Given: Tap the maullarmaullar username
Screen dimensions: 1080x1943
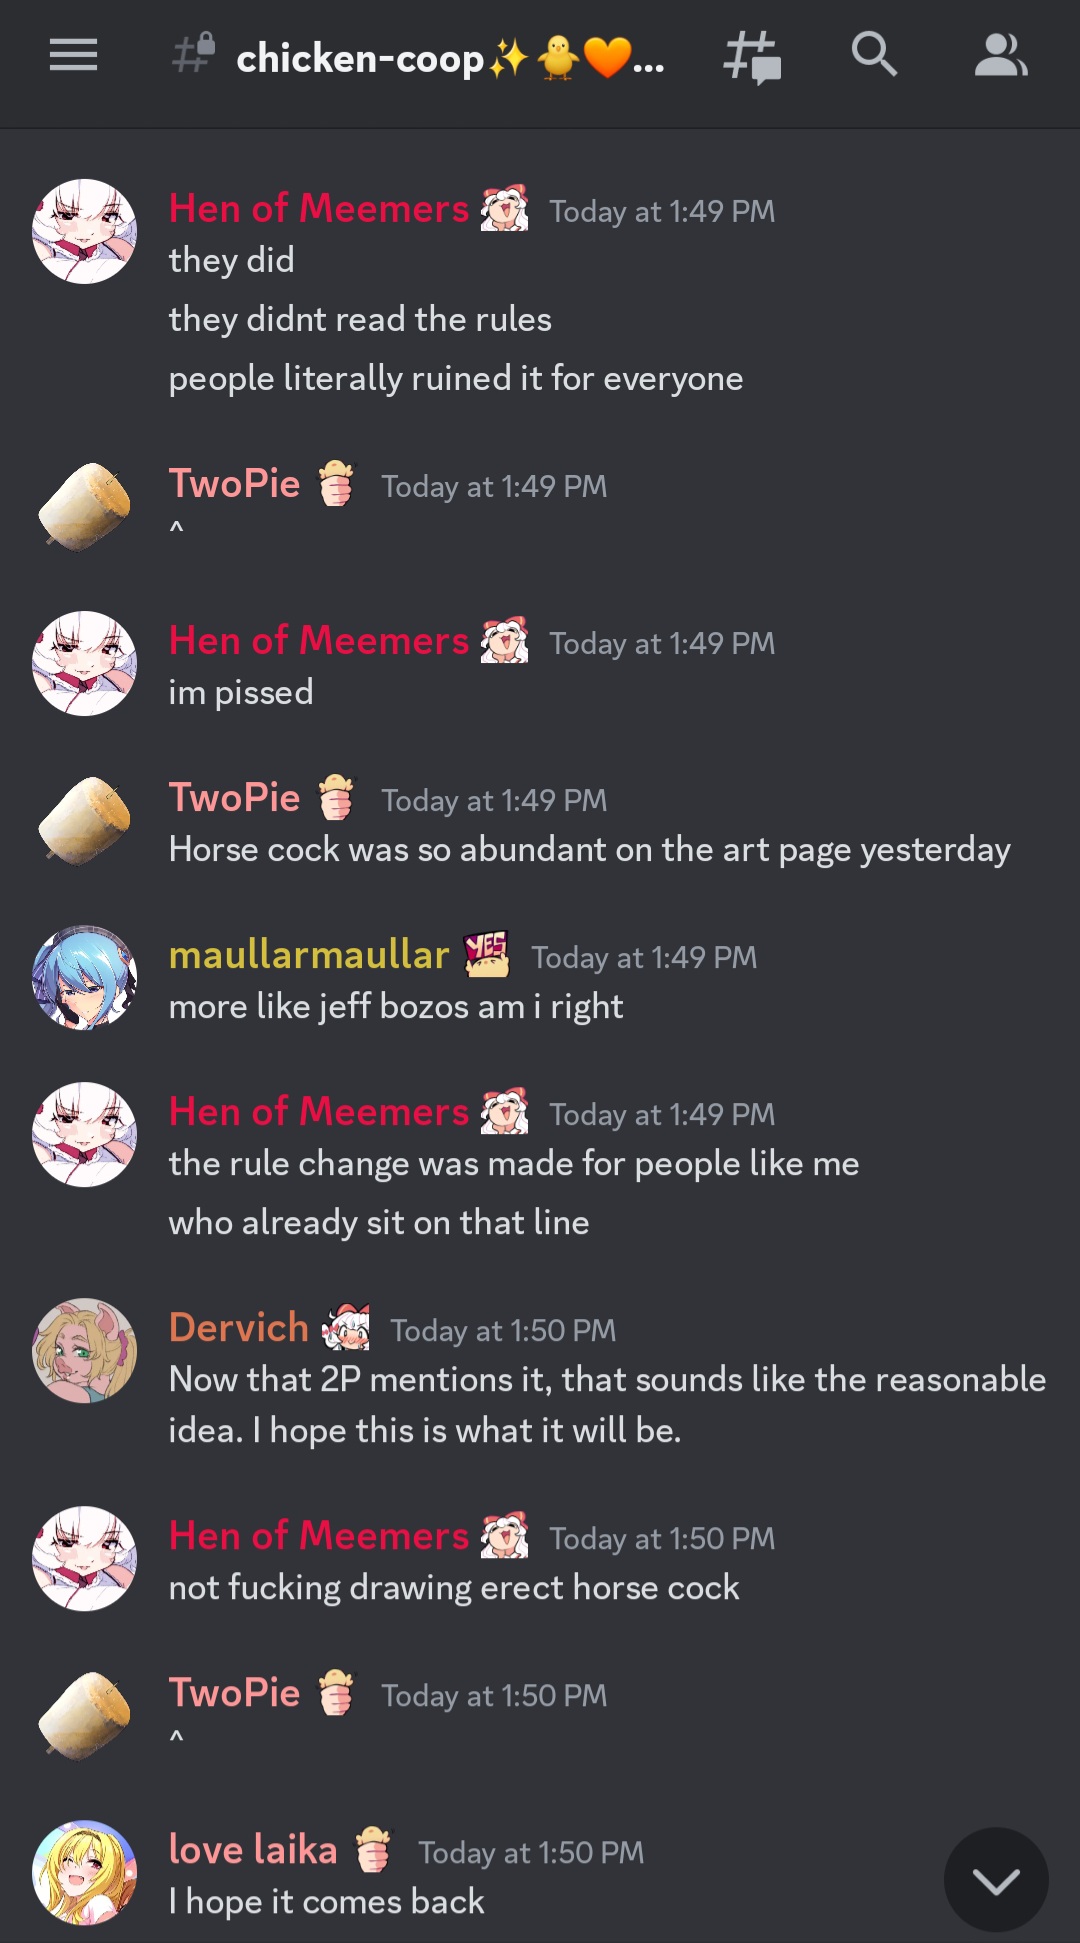Looking at the screenshot, I should point(309,955).
